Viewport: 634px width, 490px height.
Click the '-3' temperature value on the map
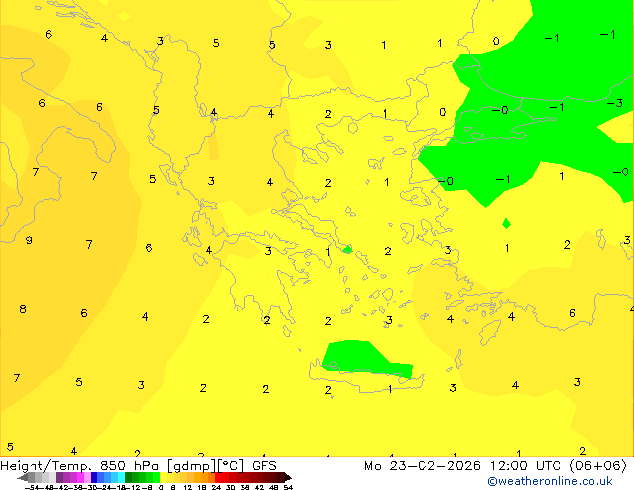[x=615, y=103]
